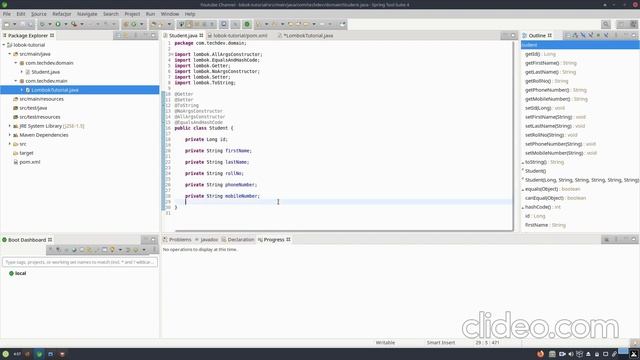Screen dimensions: 640x360
Task: Open the Outline view menu icon
Action: click(x=616, y=36)
